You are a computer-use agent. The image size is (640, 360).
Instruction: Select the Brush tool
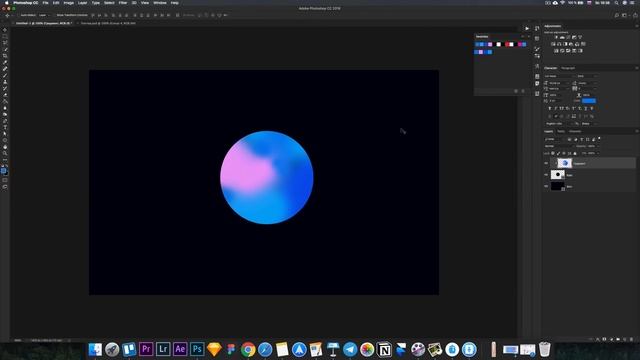click(5, 76)
